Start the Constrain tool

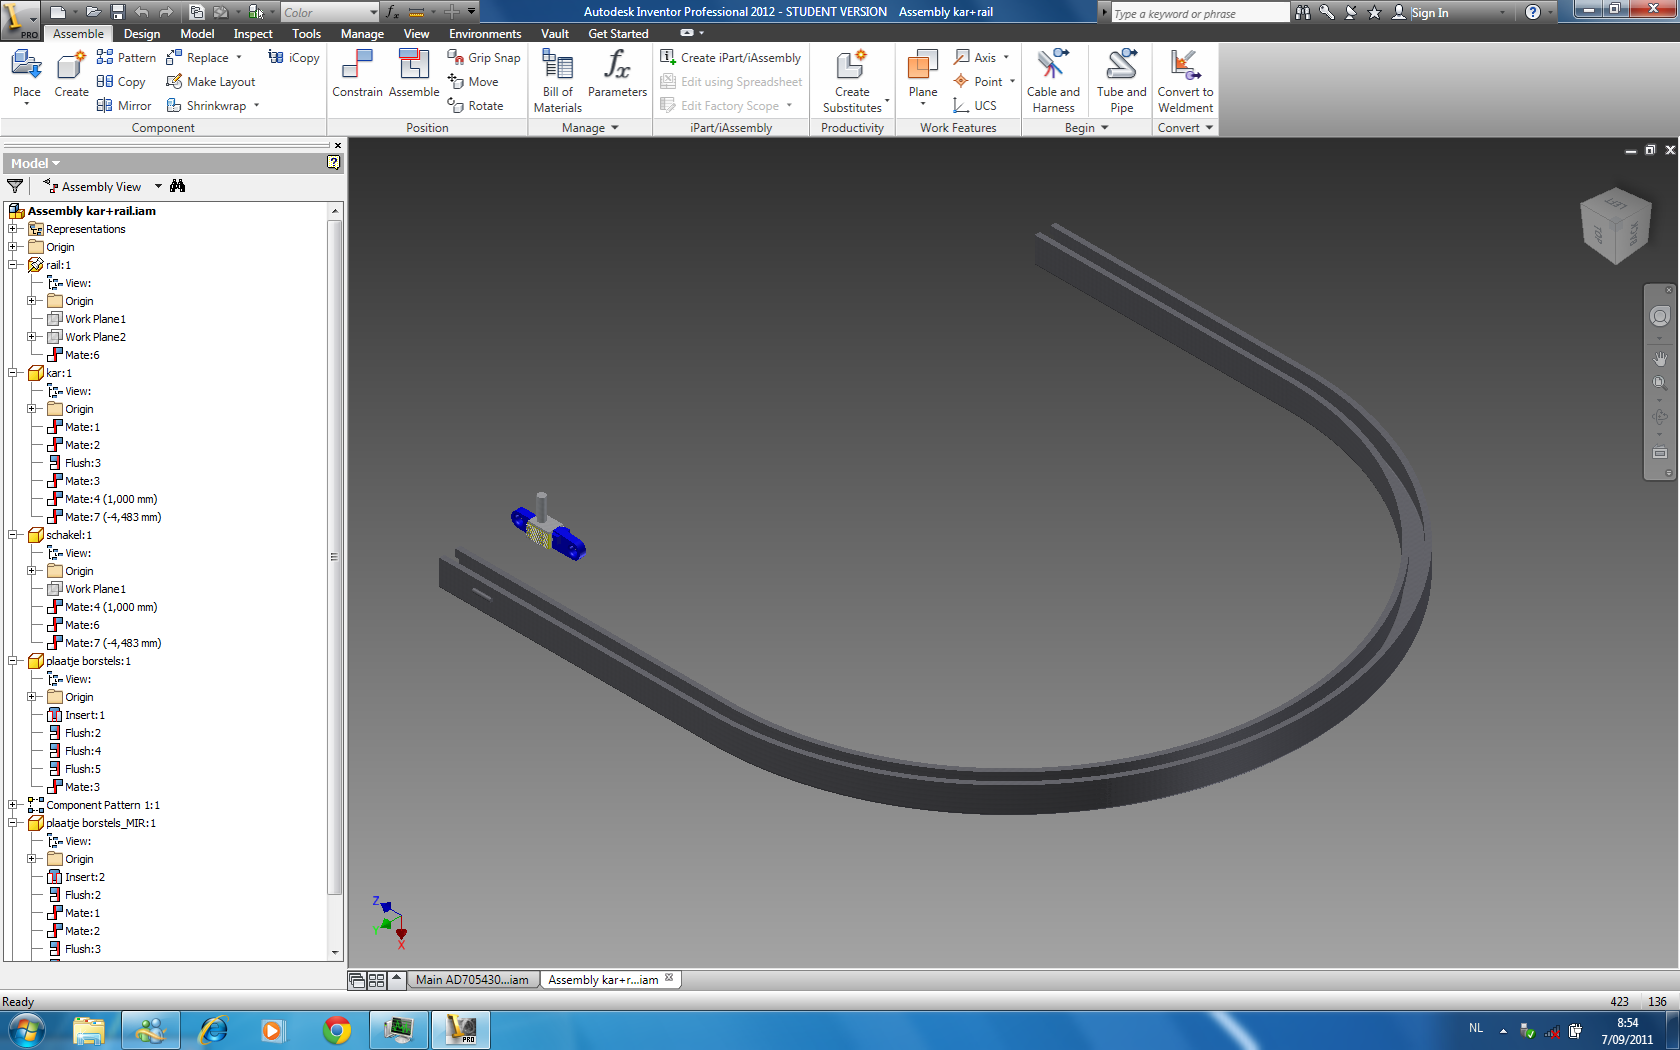tap(357, 75)
